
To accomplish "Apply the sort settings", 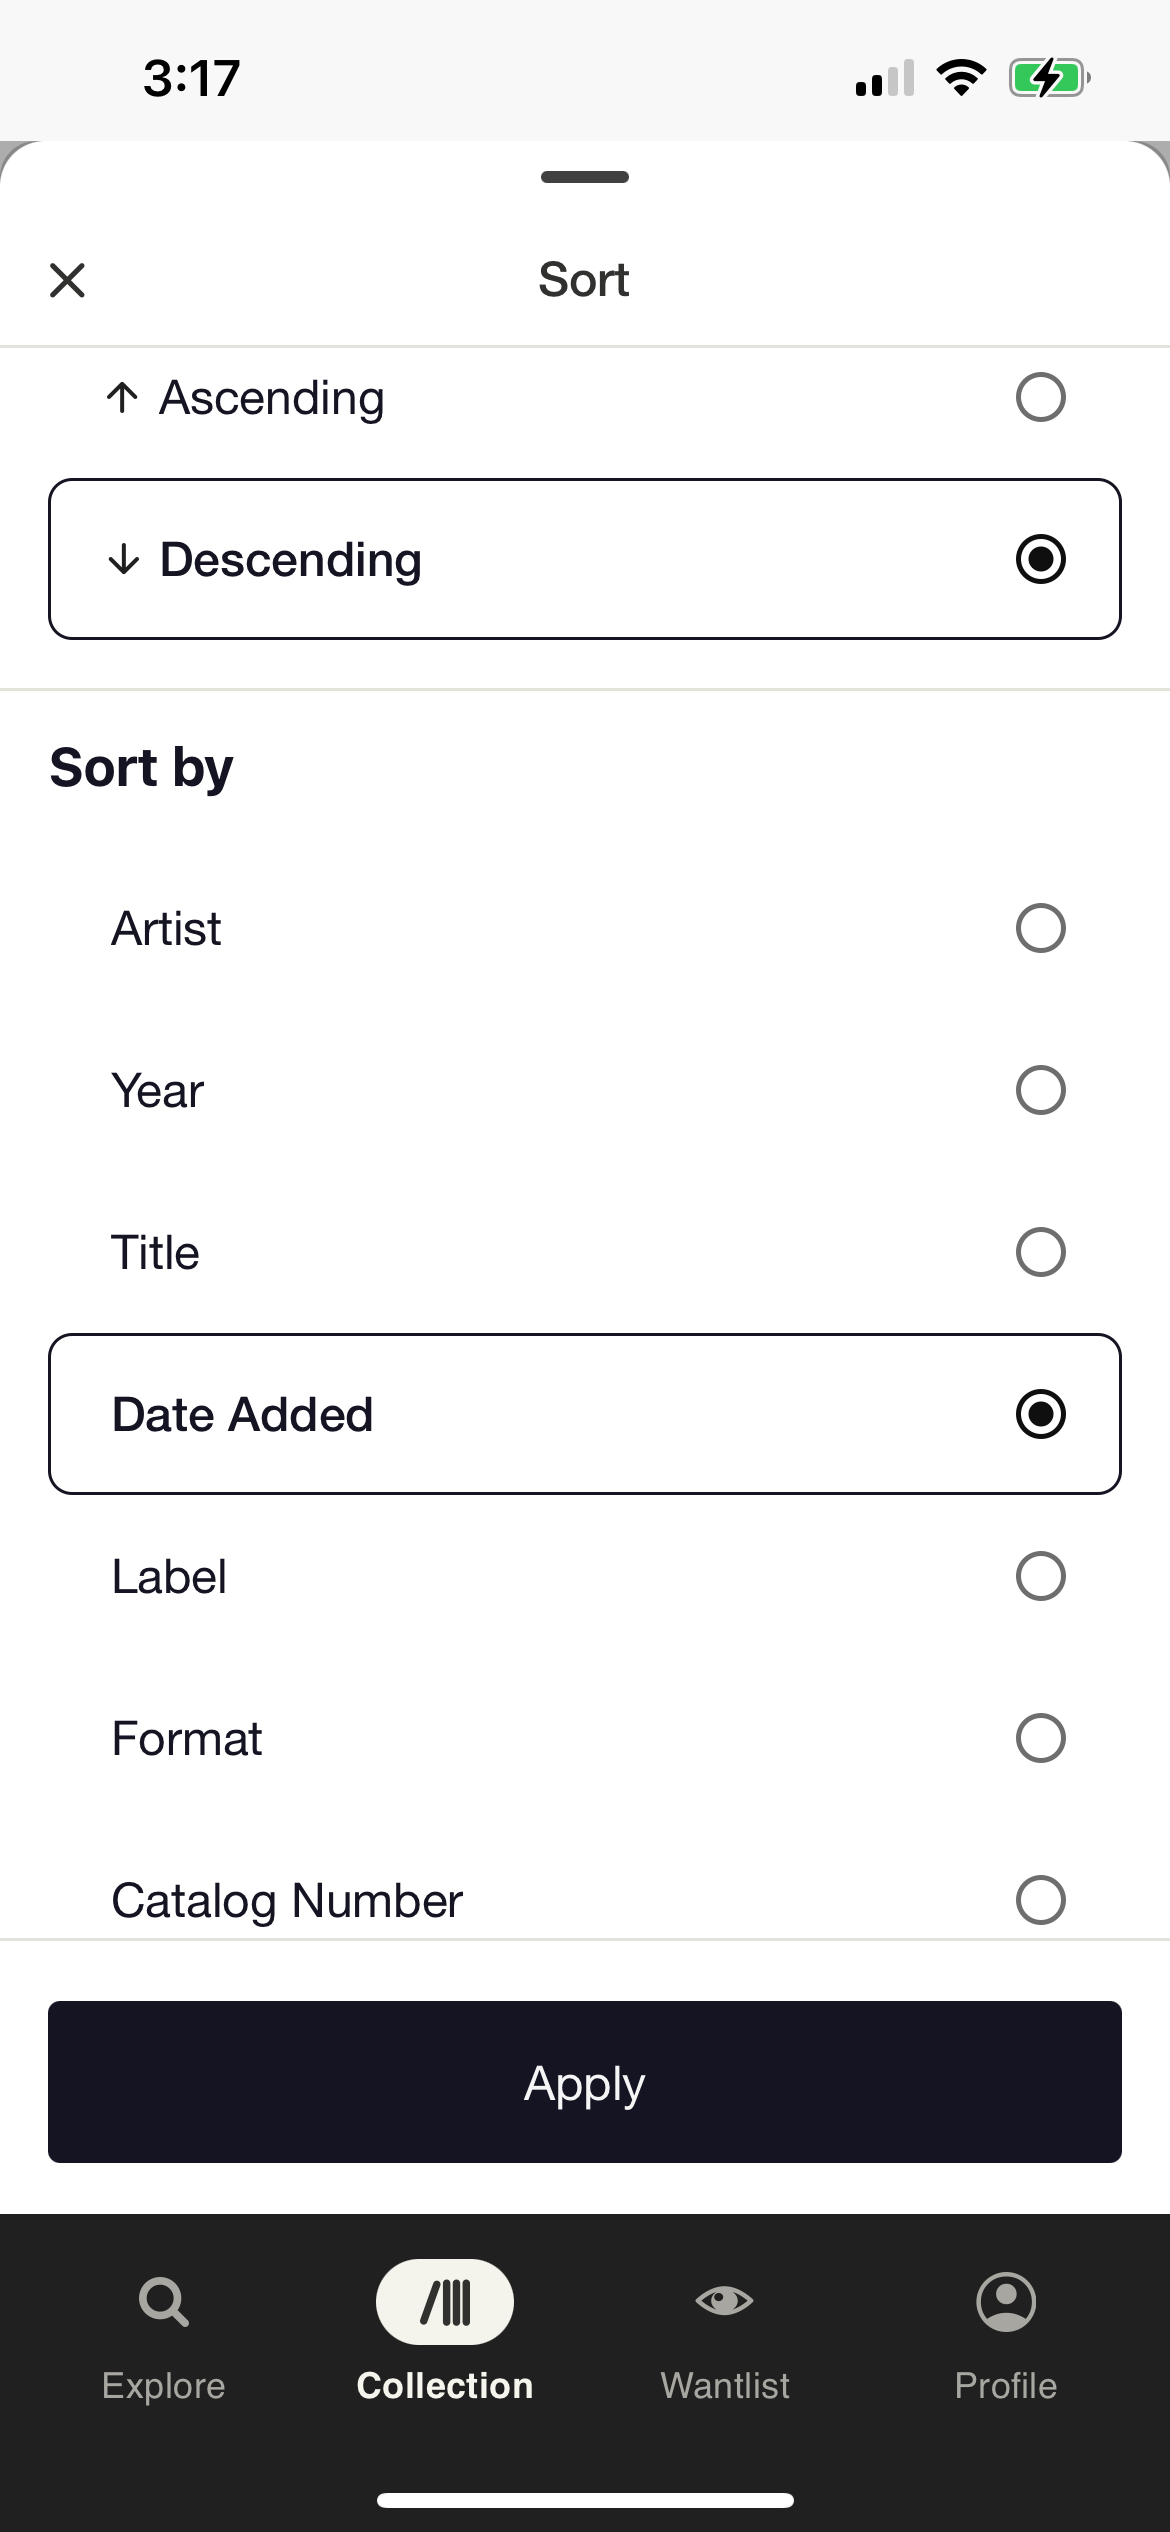I will click(x=585, y=2082).
